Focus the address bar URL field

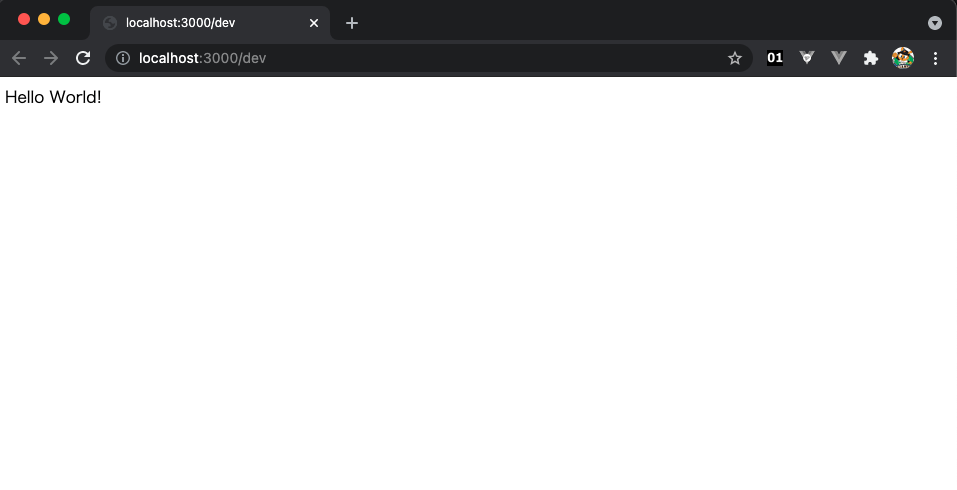tap(428, 58)
